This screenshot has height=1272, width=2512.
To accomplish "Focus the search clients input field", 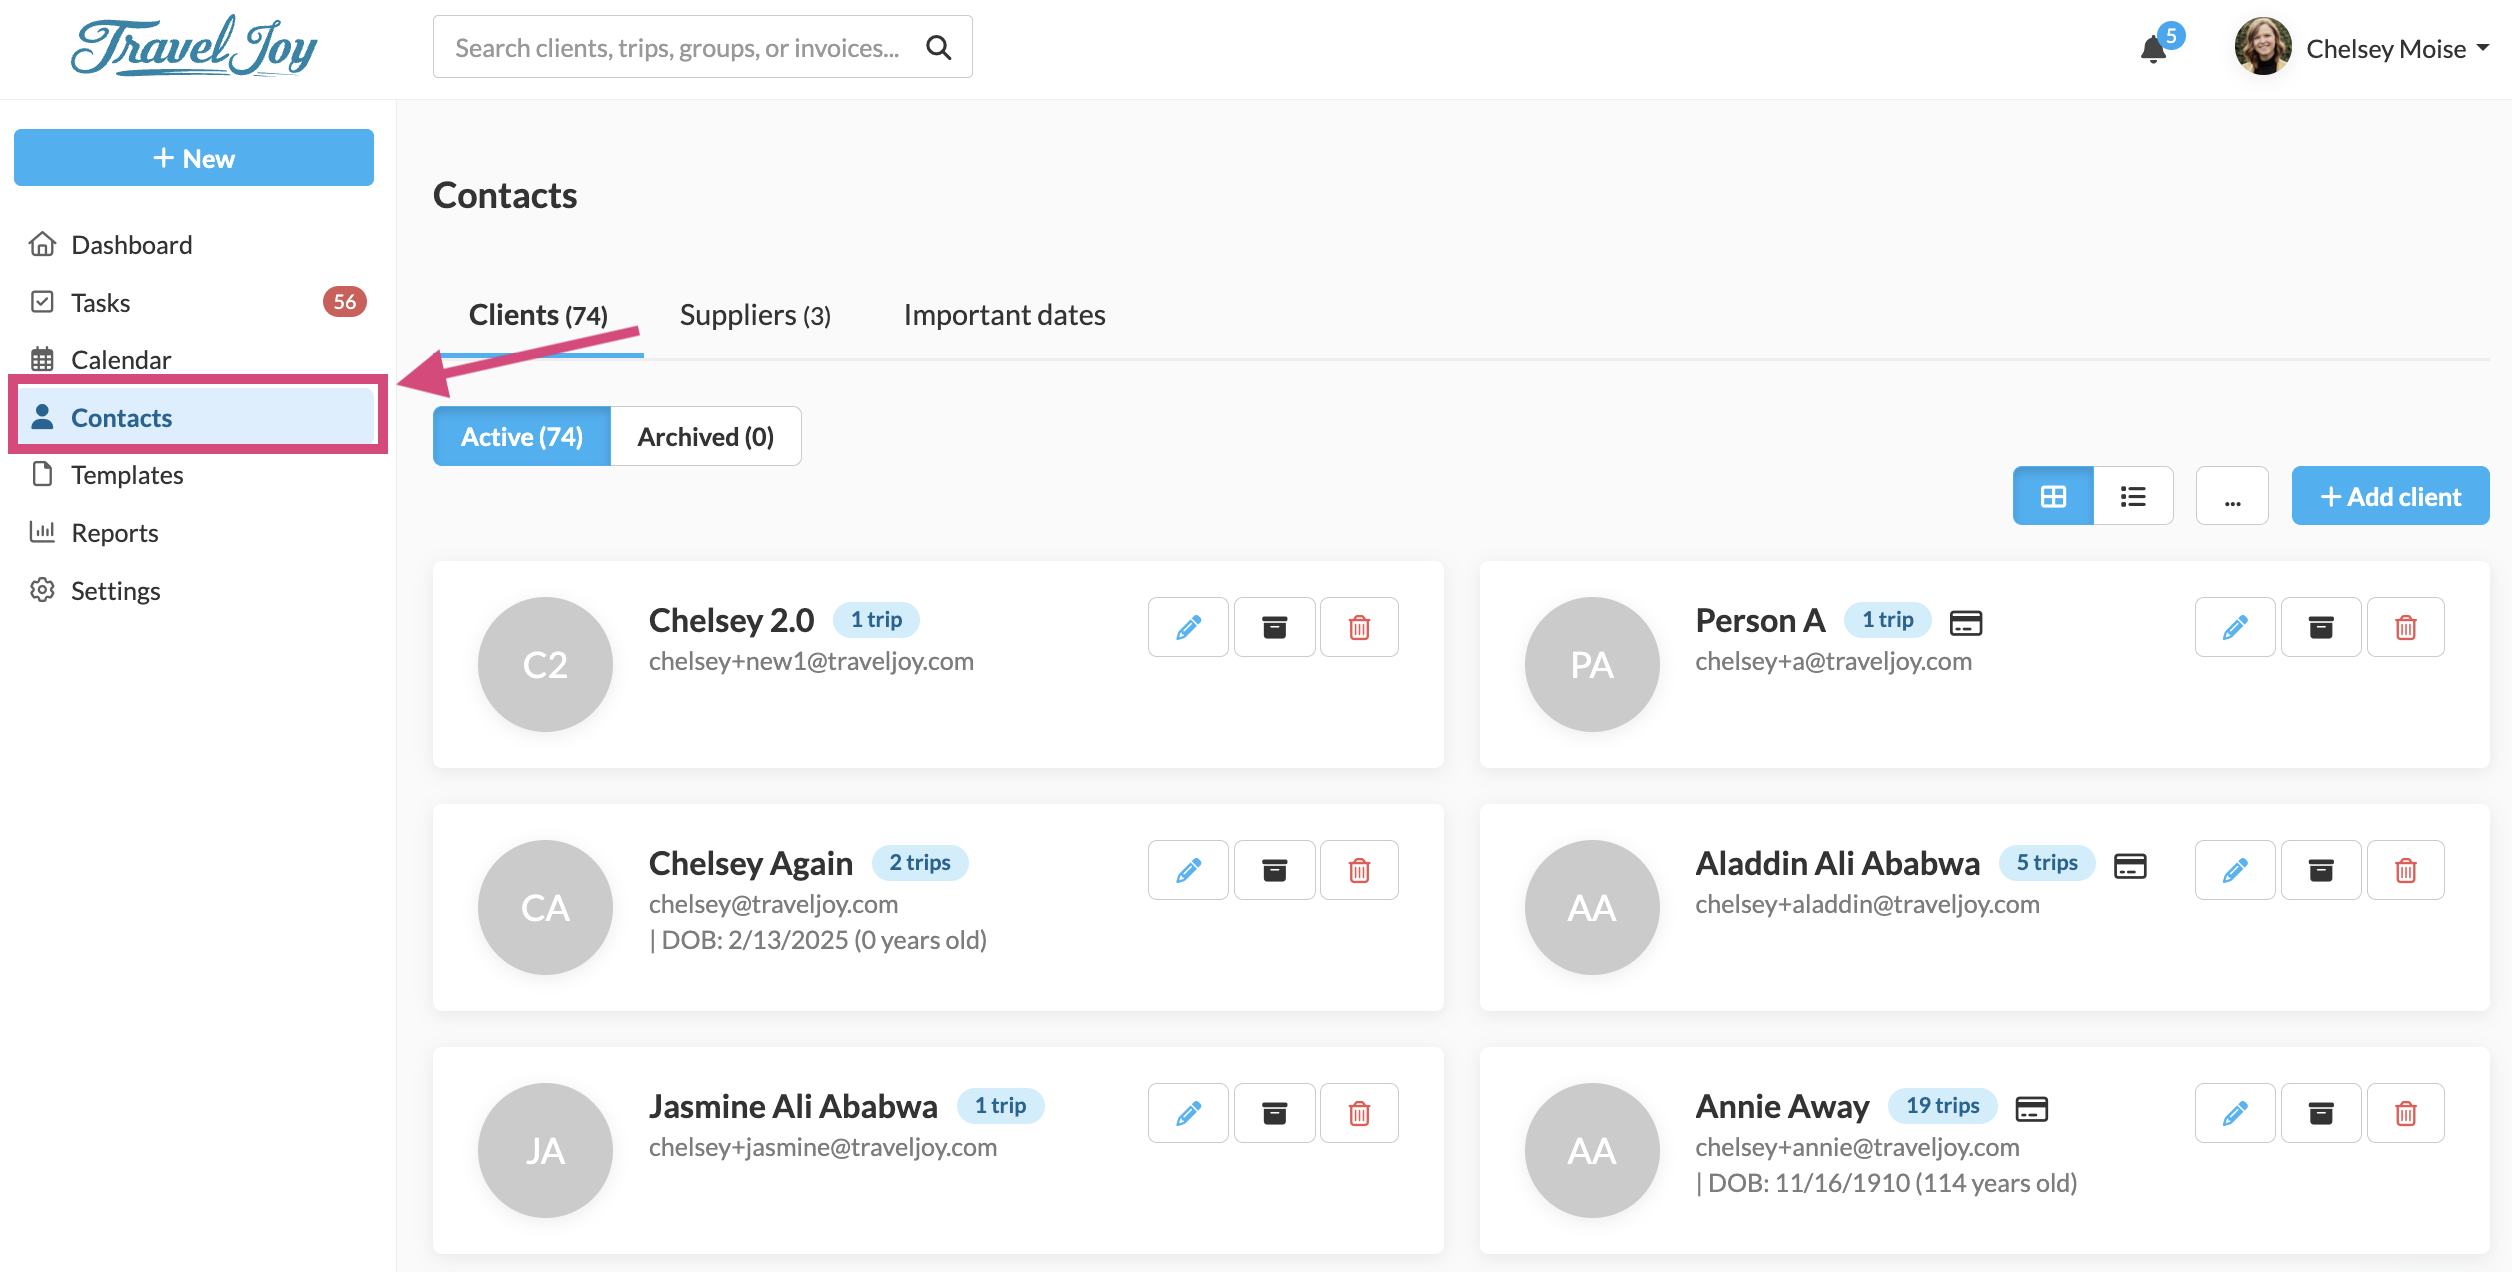I will coord(677,48).
